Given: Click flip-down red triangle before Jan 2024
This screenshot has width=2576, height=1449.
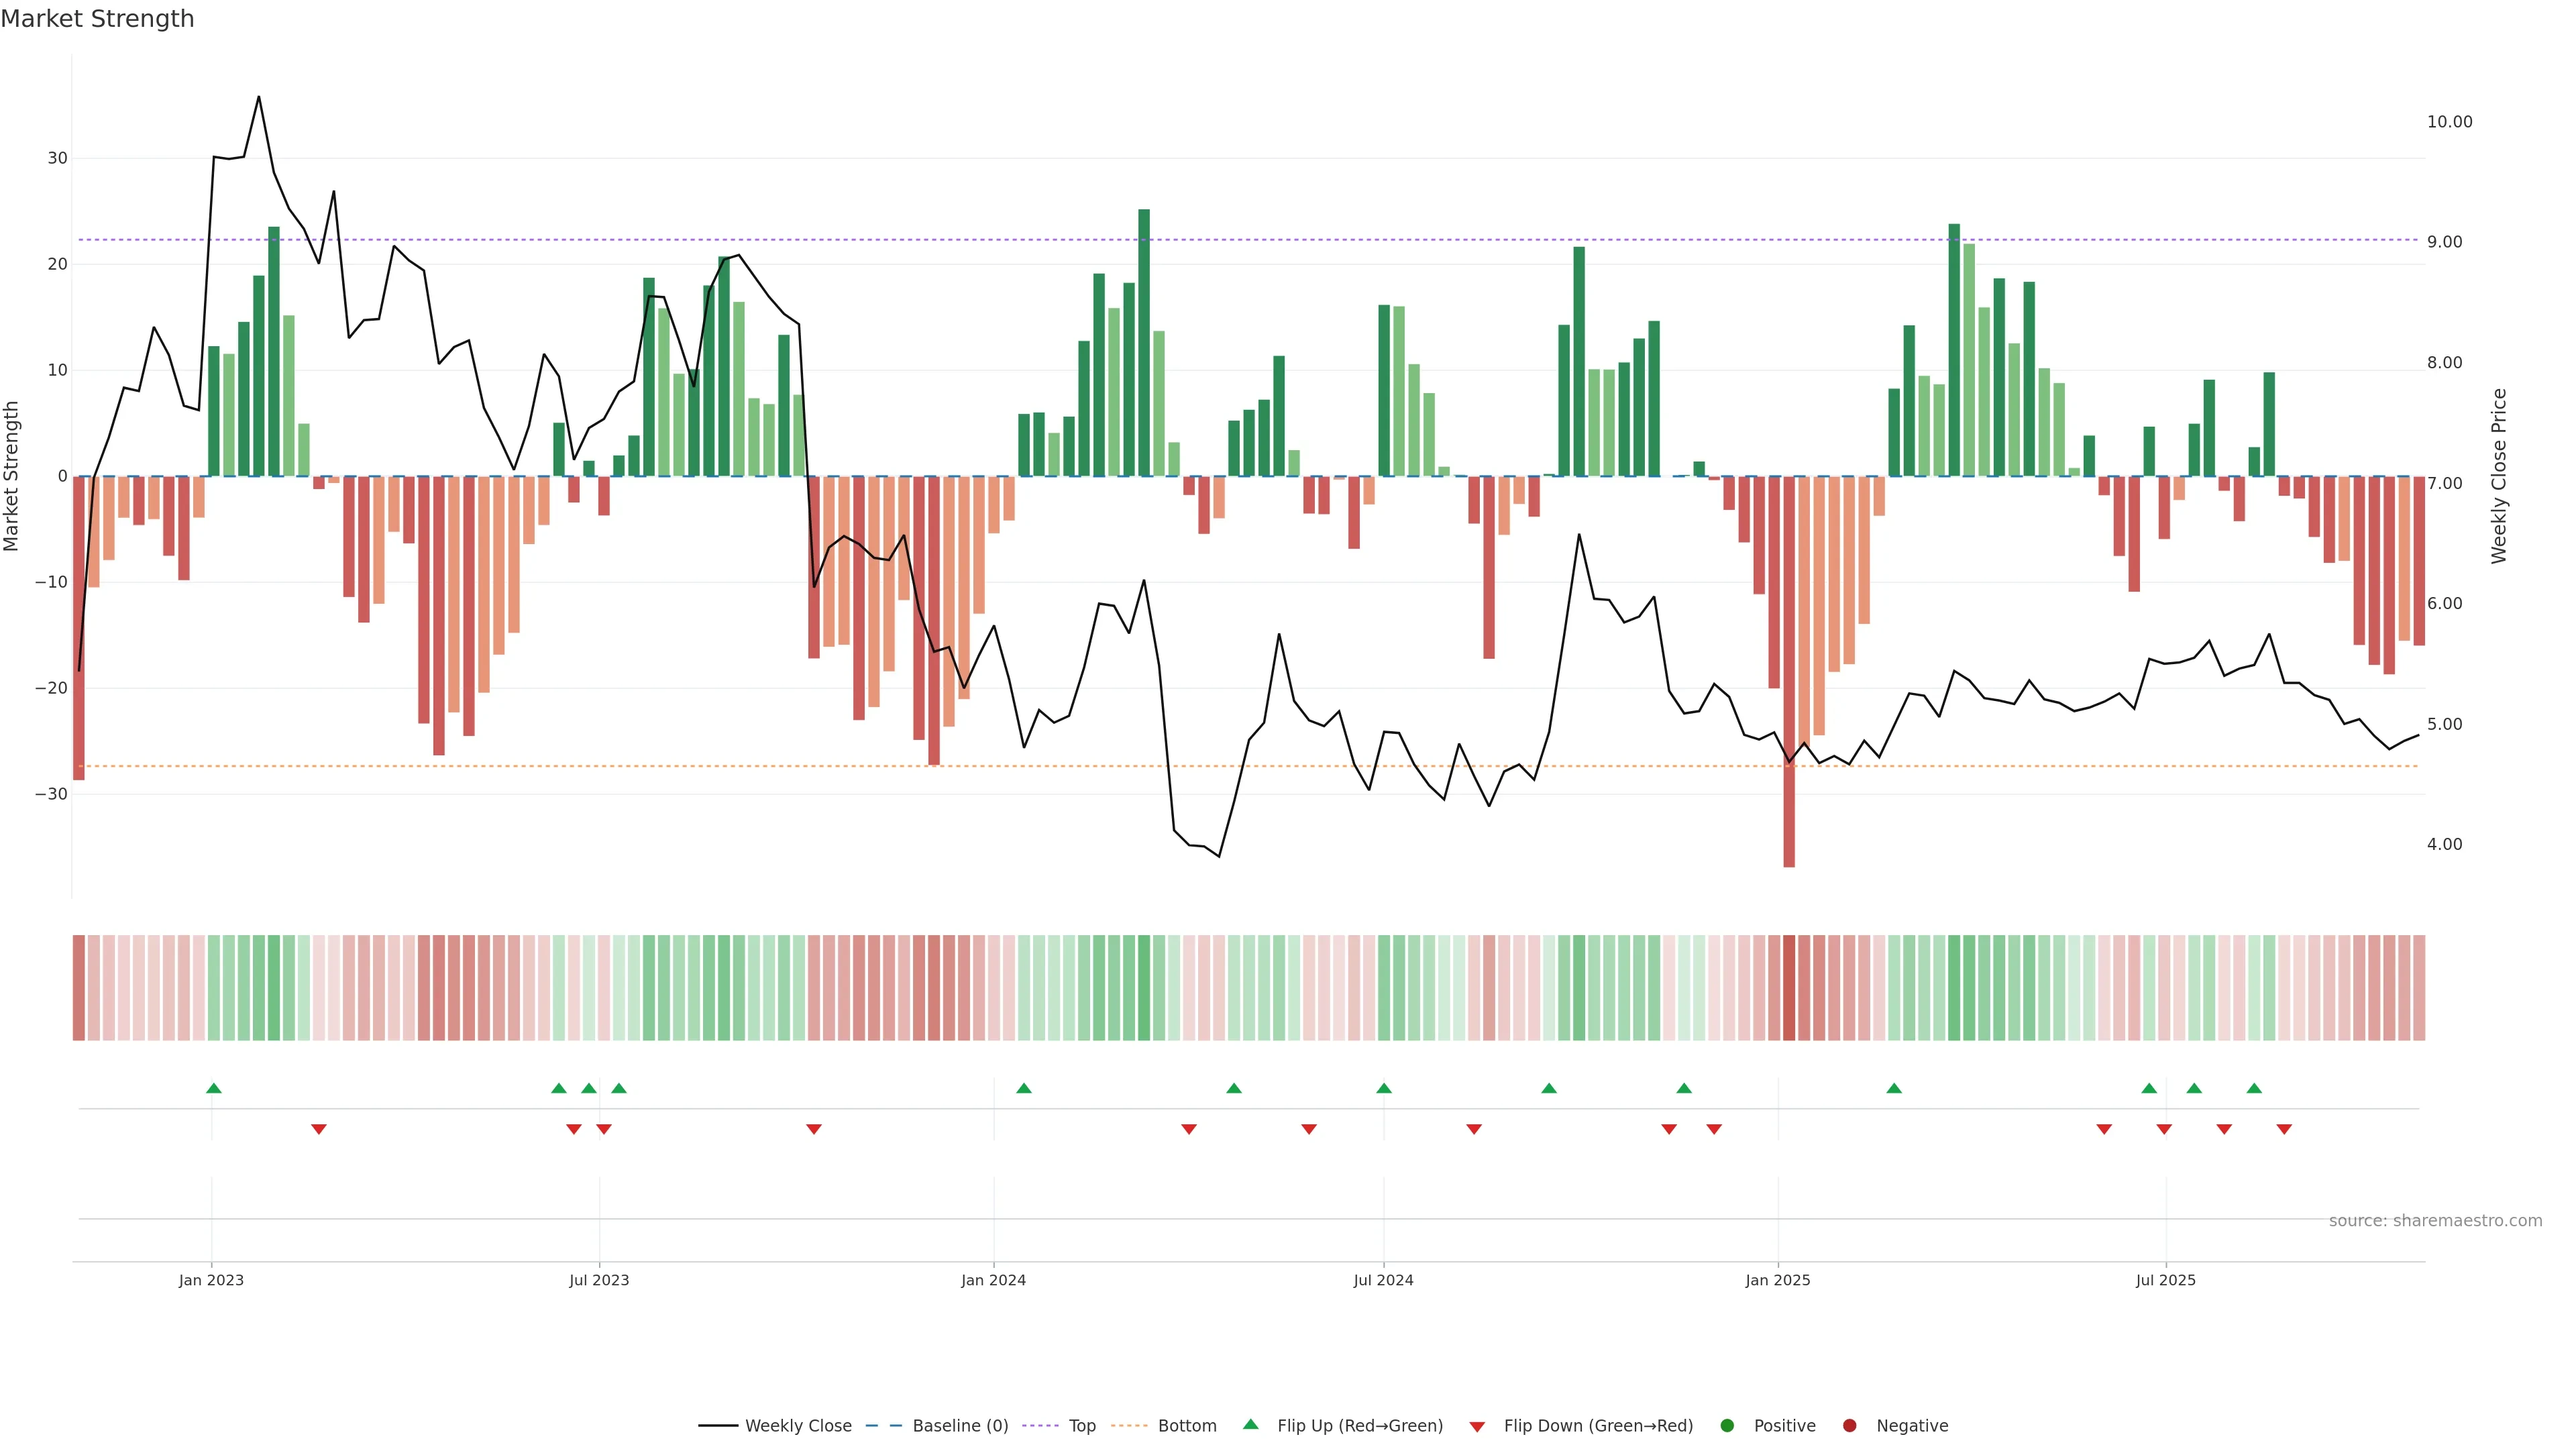Looking at the screenshot, I should 814,1129.
